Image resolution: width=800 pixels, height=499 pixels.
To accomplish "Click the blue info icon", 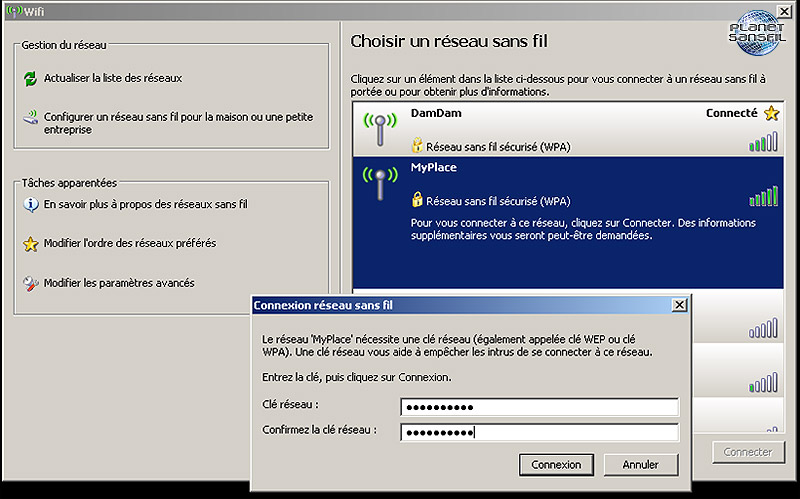I will 31,205.
